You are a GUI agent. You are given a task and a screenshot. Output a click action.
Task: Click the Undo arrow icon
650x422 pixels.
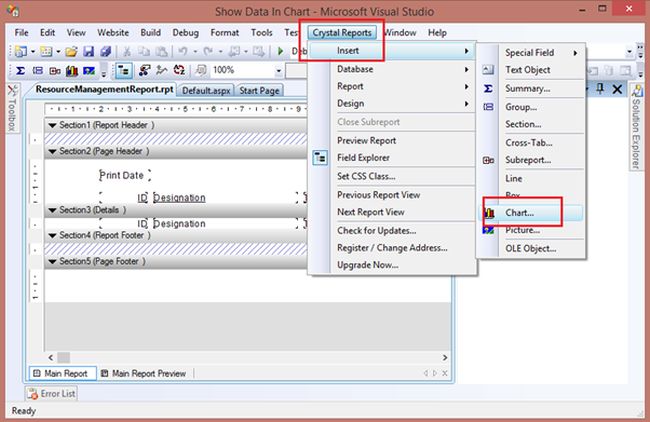click(x=183, y=51)
